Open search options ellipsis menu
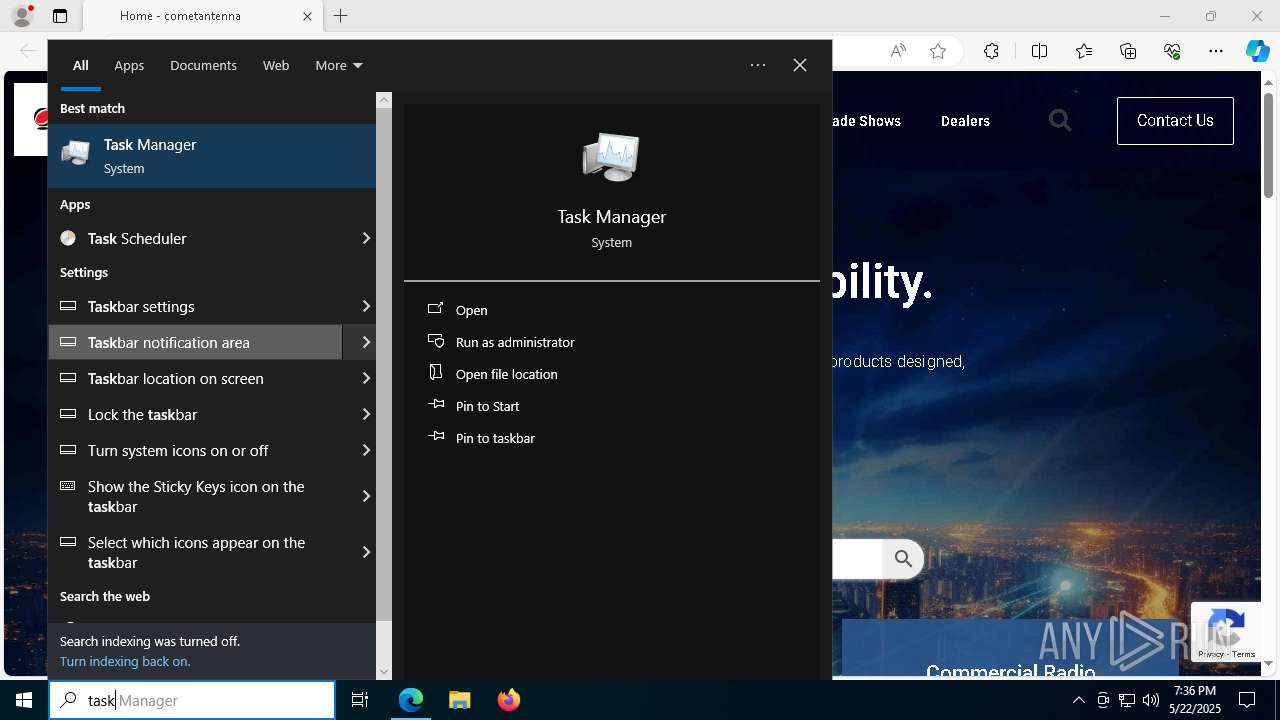 [758, 65]
